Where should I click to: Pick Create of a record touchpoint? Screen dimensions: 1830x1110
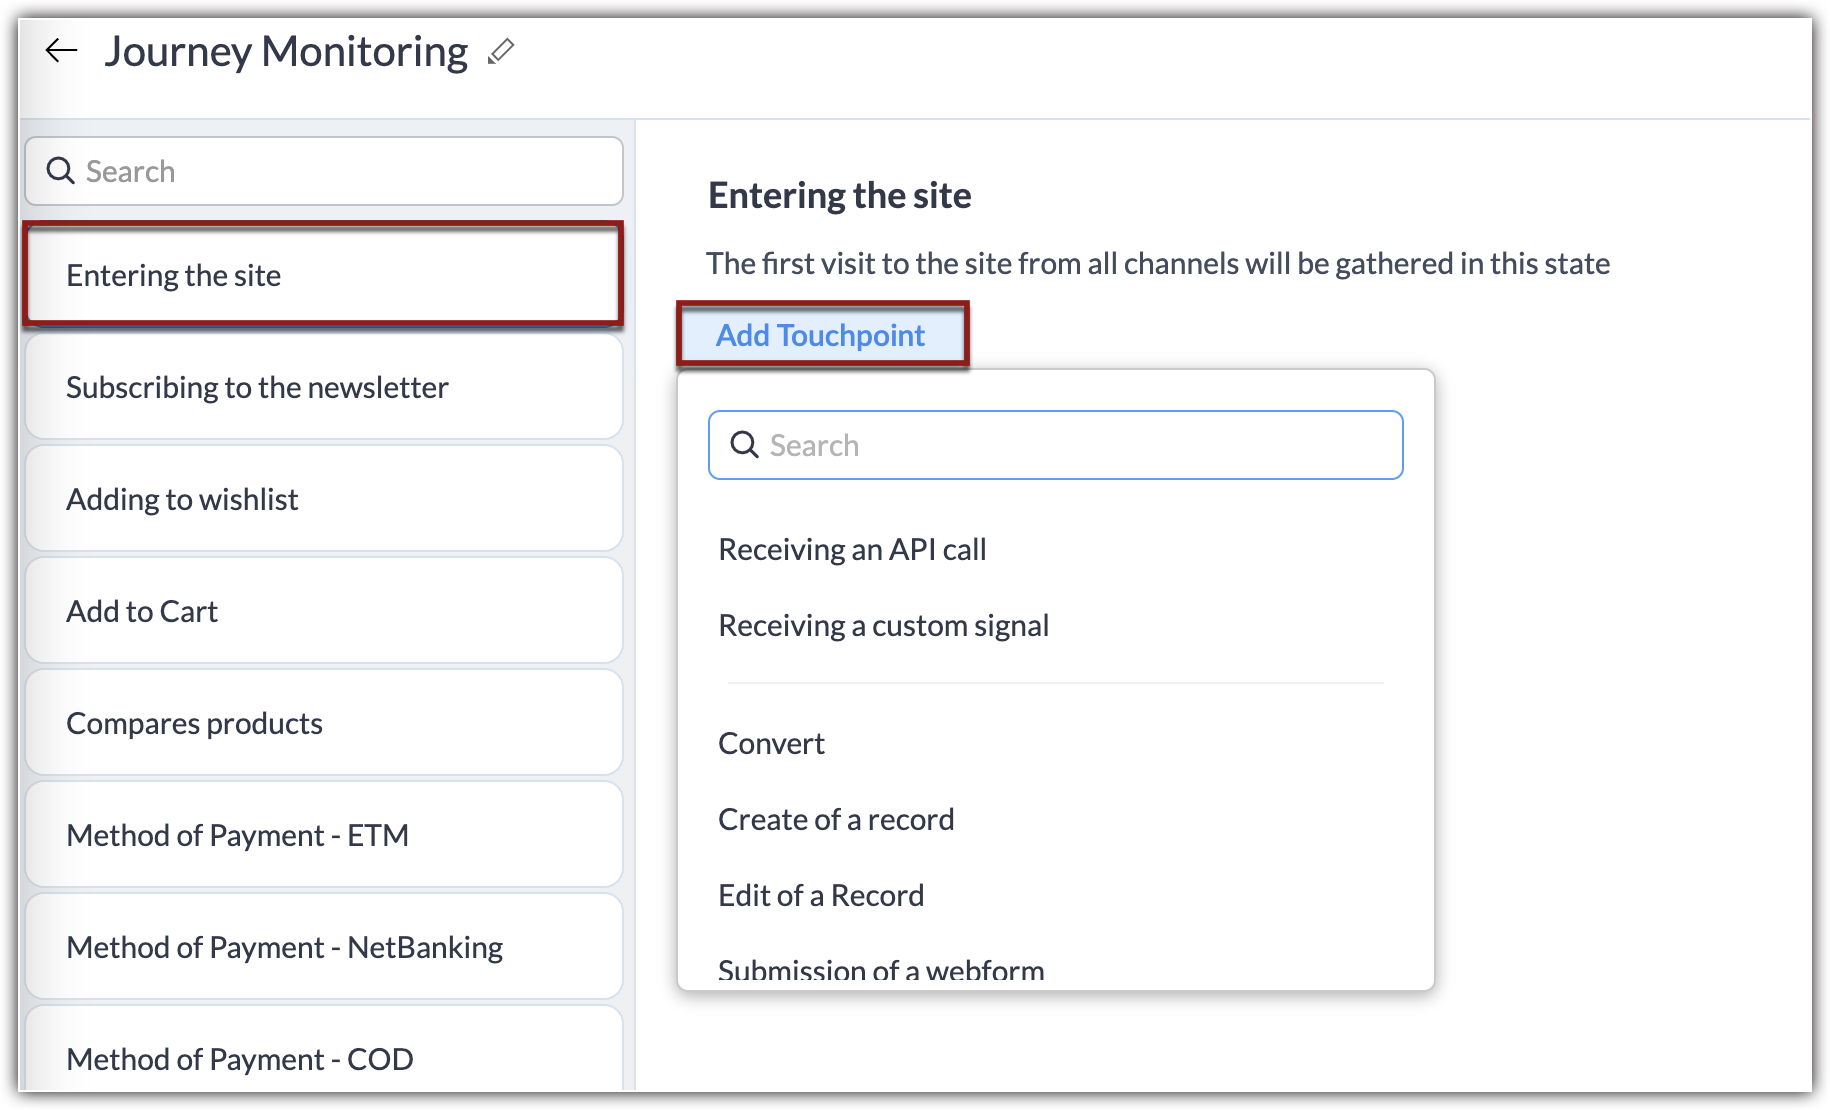[836, 819]
